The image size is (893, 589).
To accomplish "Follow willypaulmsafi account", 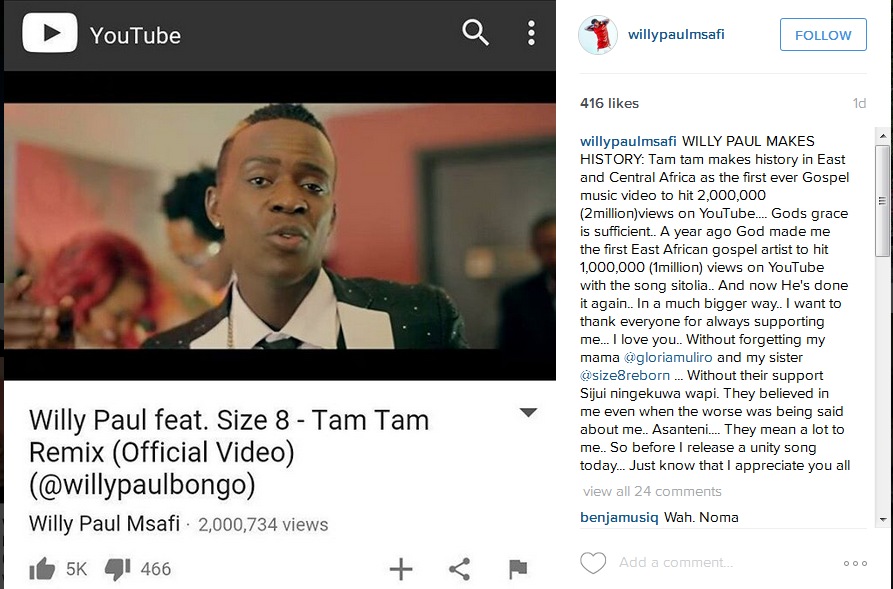I will tap(823, 35).
